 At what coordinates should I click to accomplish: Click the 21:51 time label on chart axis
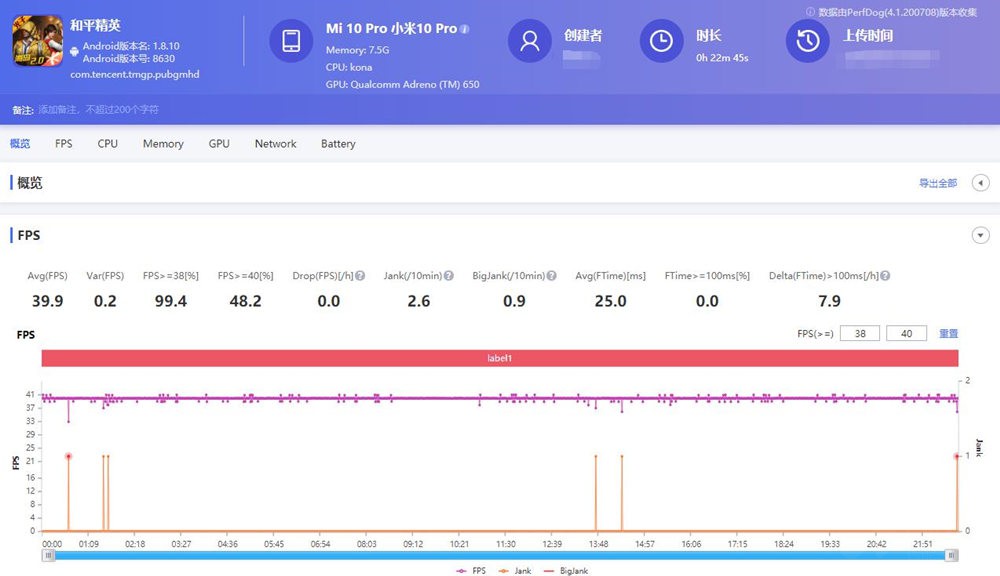[922, 544]
